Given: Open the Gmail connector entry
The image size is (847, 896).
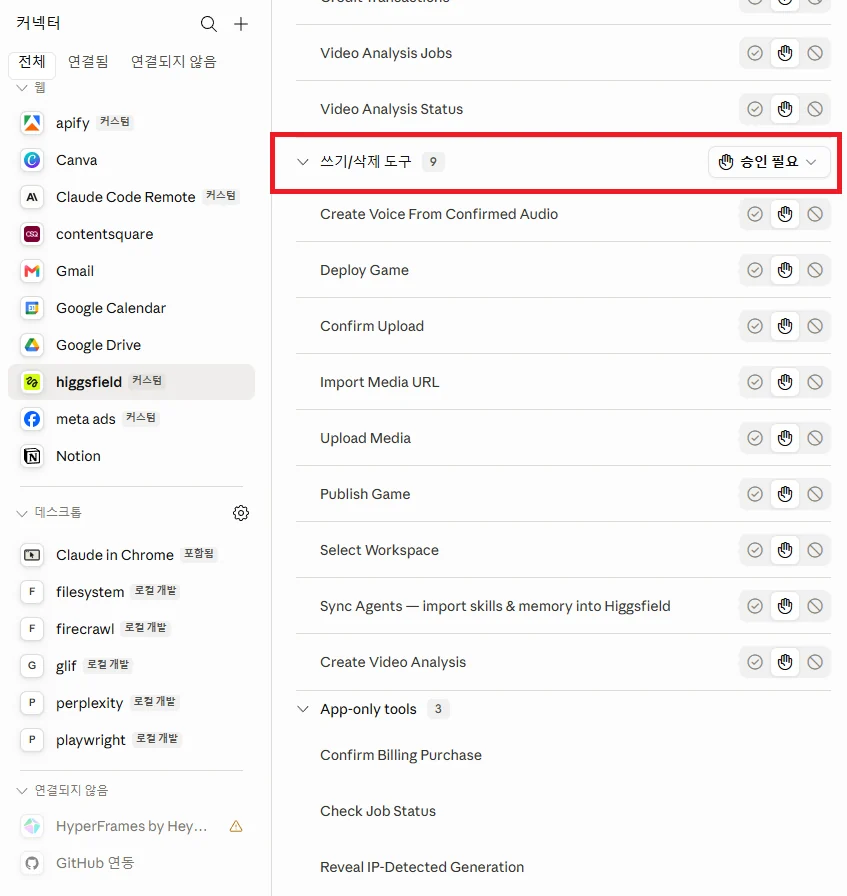Looking at the screenshot, I should tap(131, 271).
